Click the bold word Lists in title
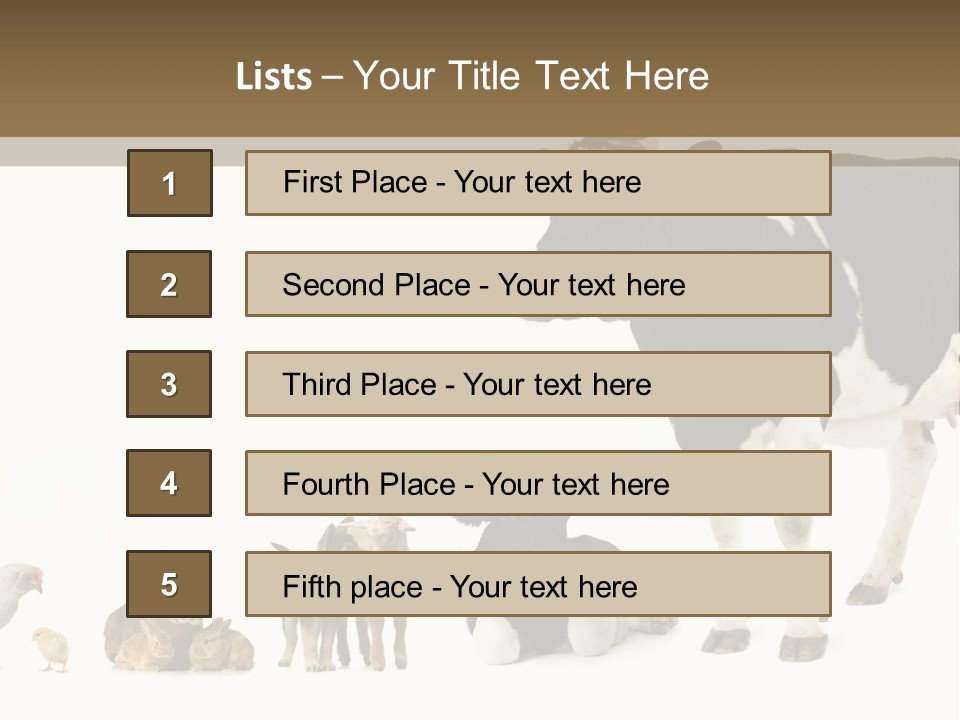The image size is (960, 720). click(x=274, y=77)
